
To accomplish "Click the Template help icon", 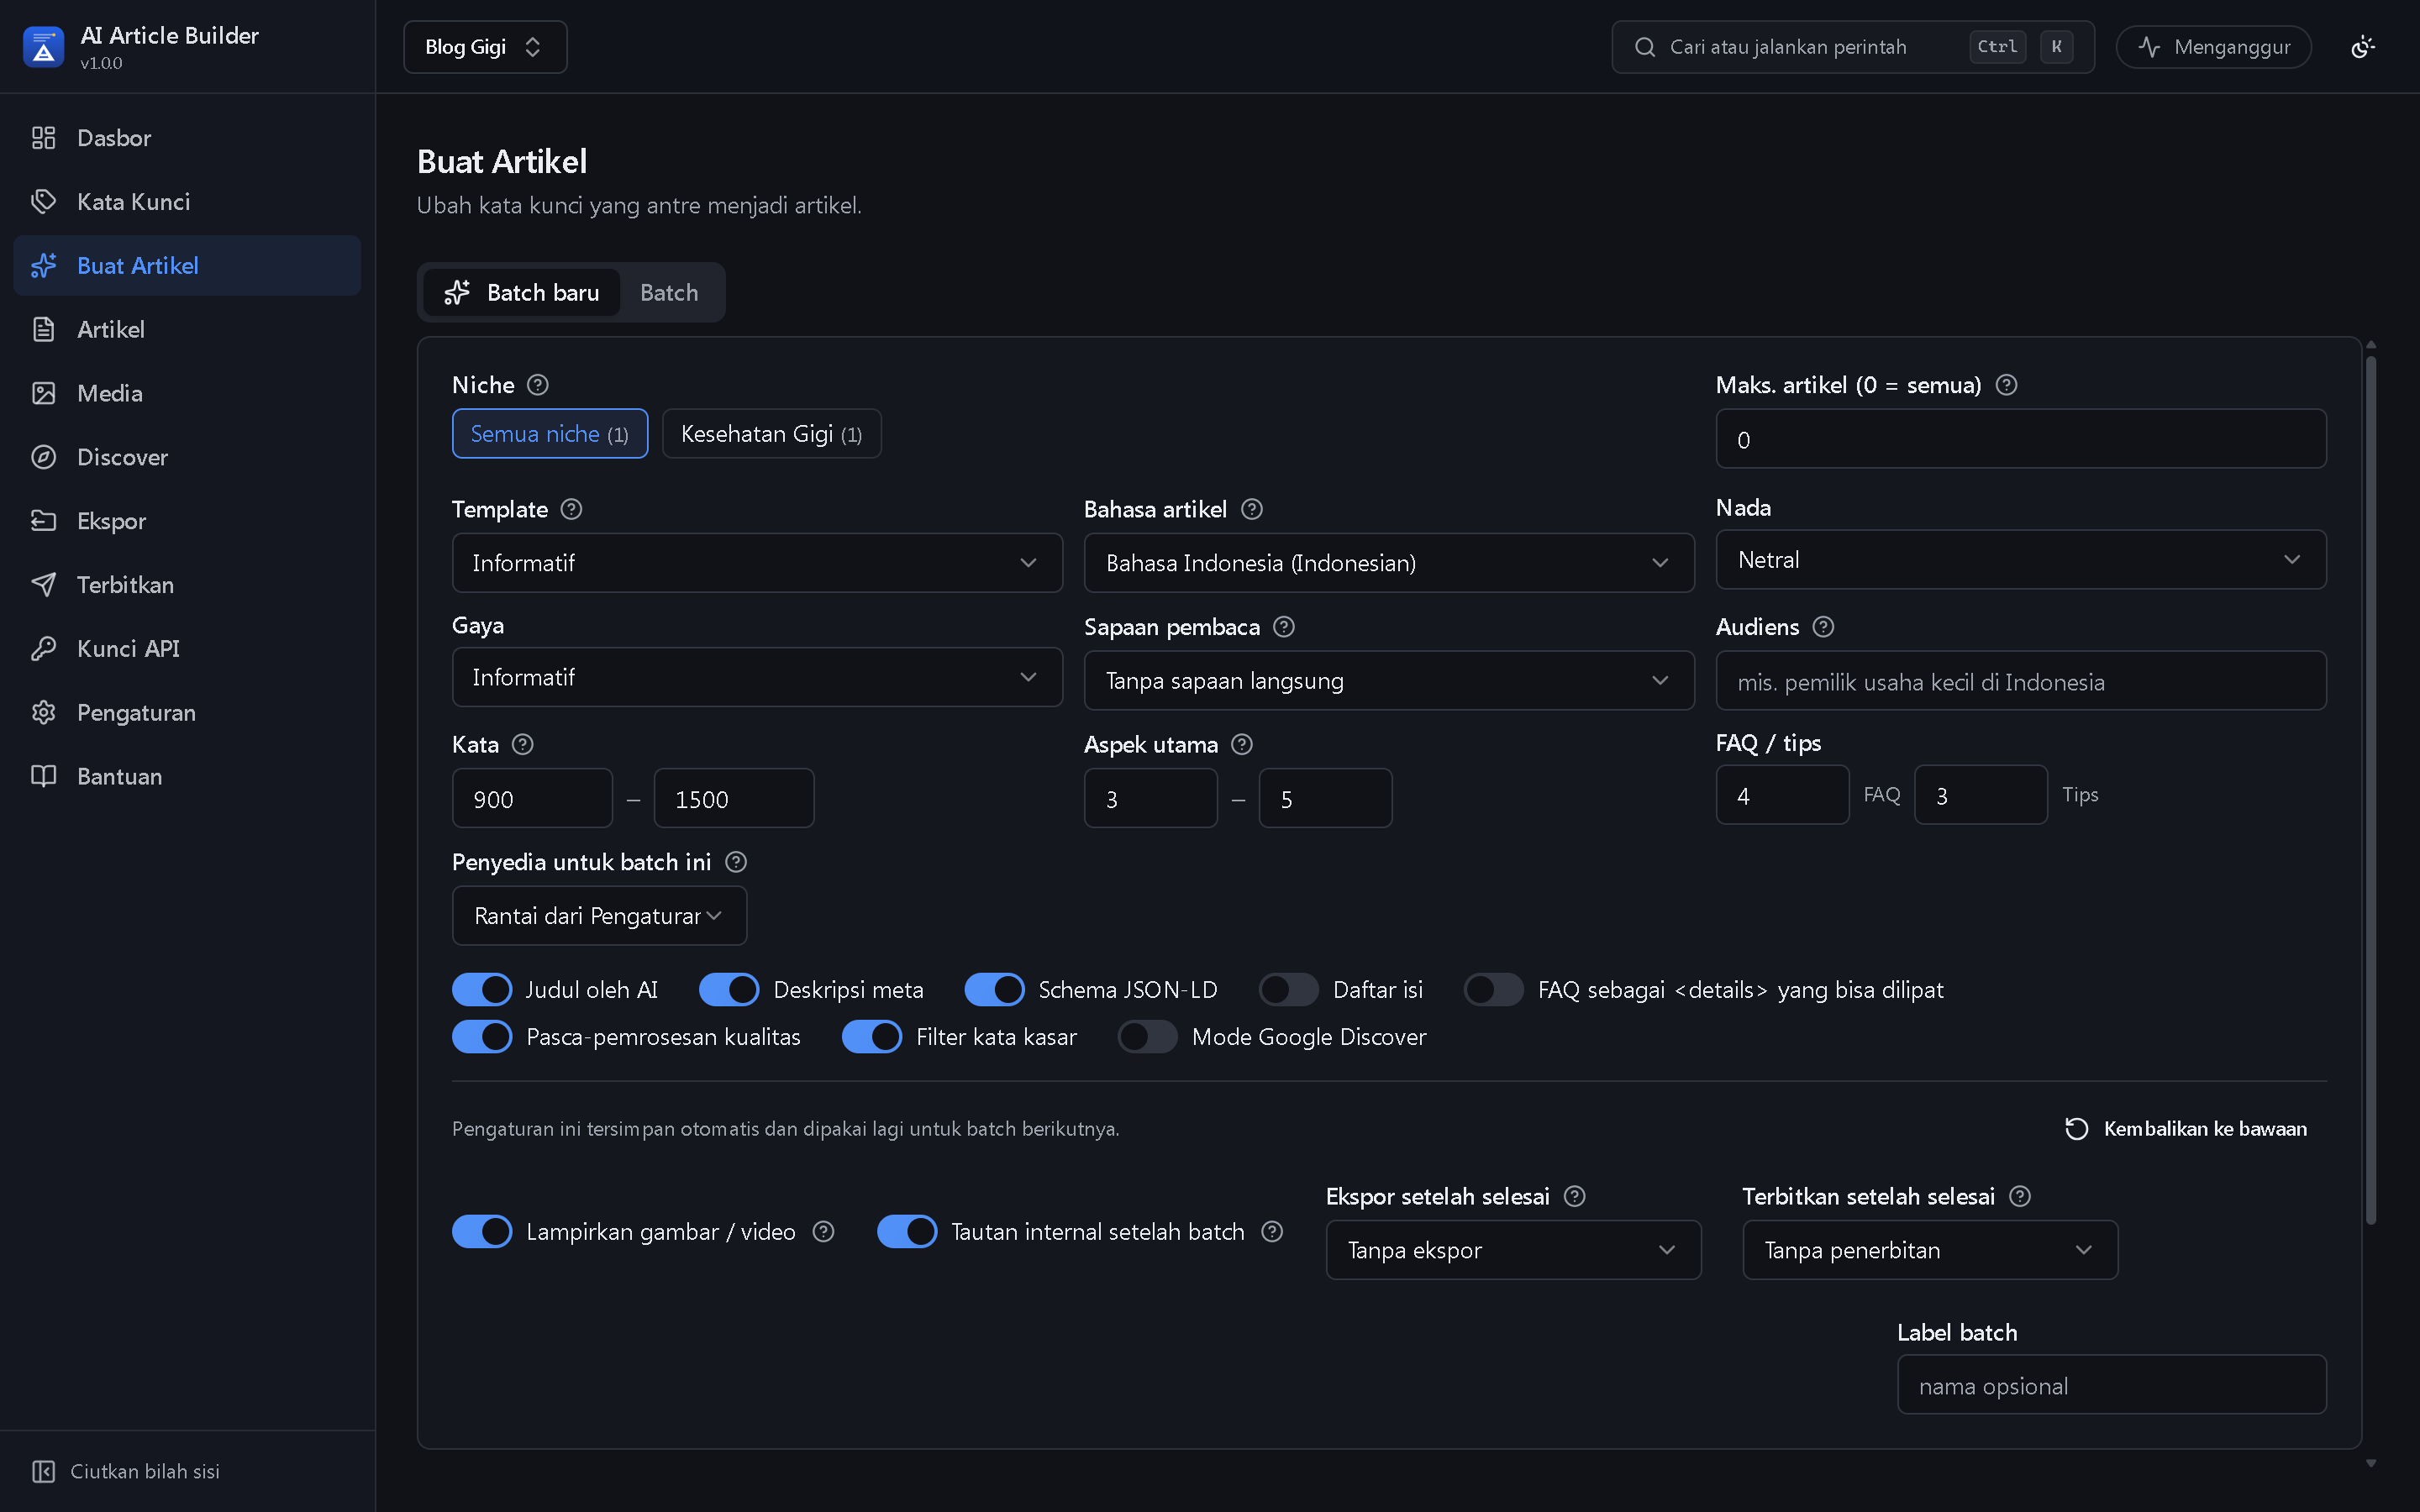I will coord(571,509).
